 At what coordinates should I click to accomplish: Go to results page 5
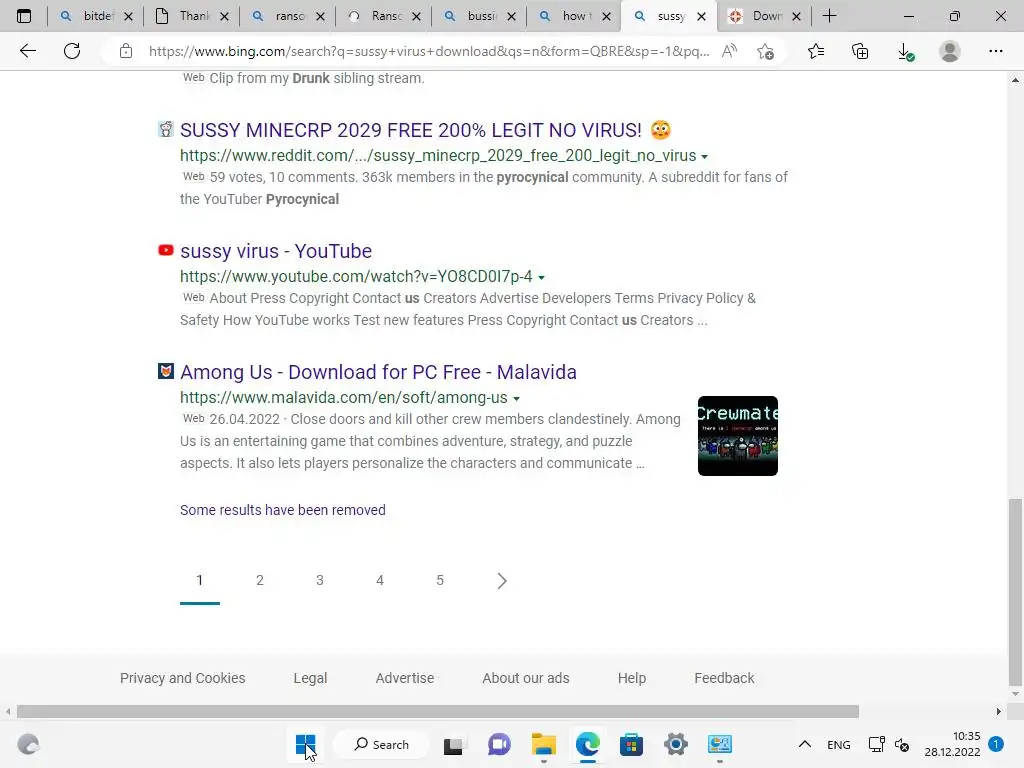click(x=440, y=580)
